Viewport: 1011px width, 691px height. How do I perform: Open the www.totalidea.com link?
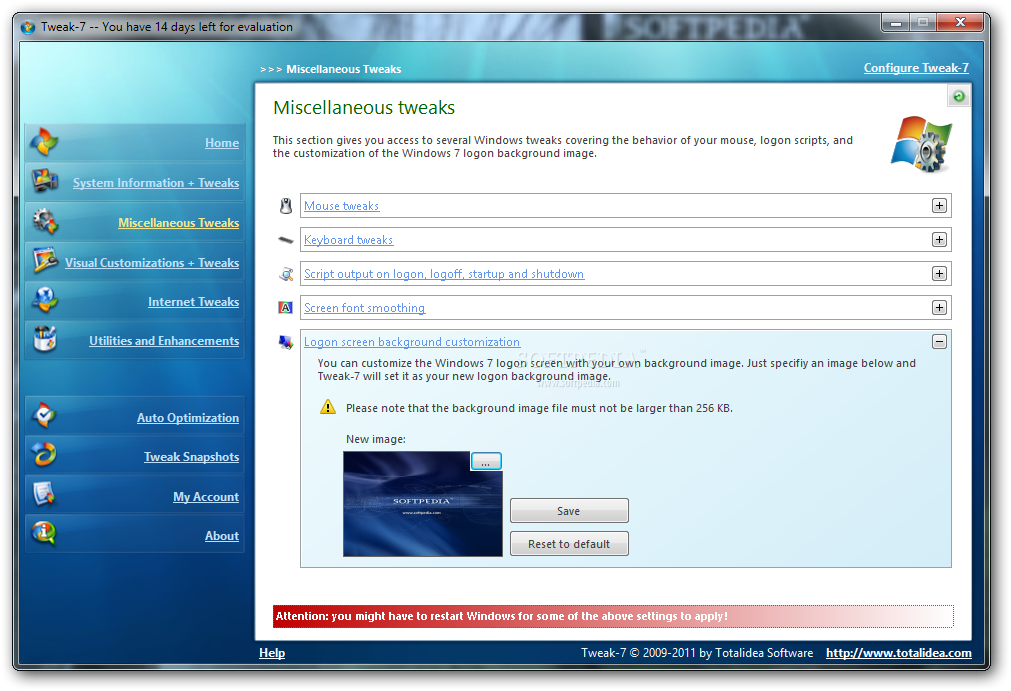coord(899,653)
